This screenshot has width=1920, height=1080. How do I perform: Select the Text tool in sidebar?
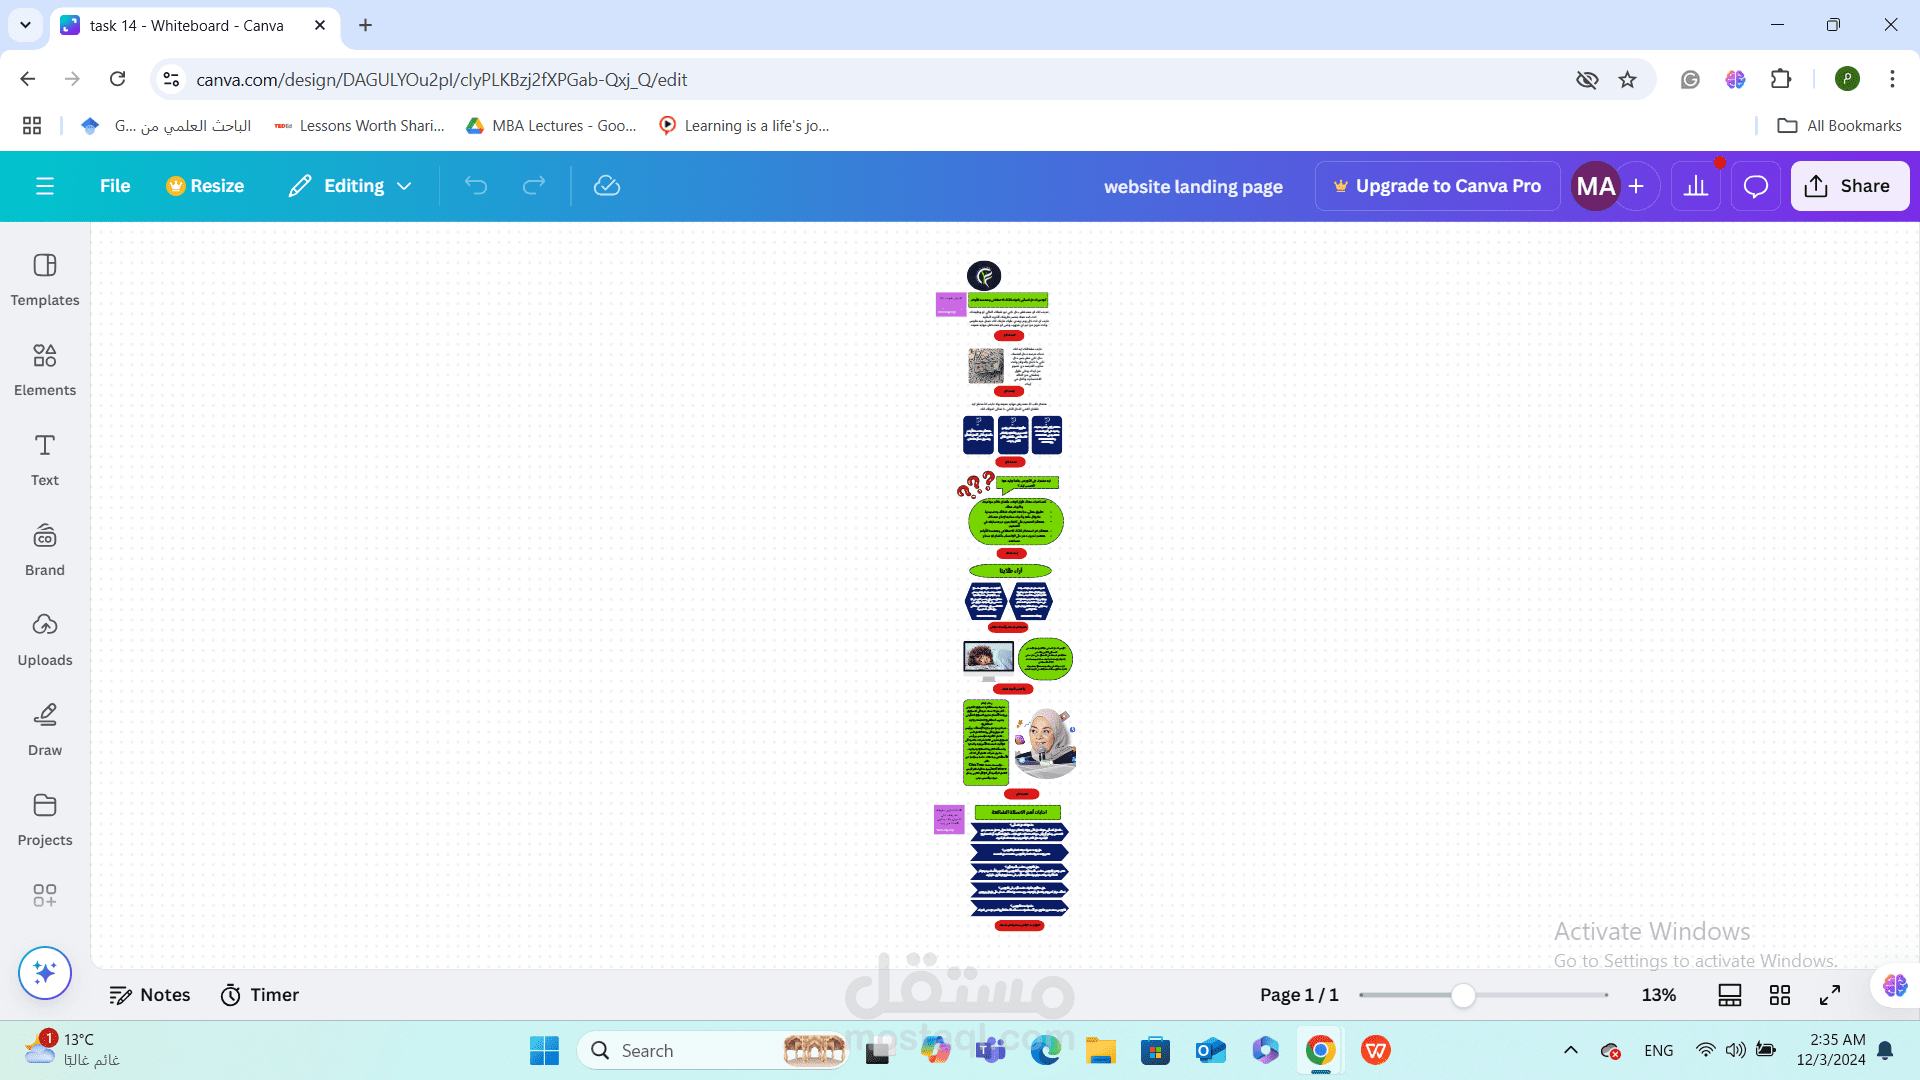[45, 459]
